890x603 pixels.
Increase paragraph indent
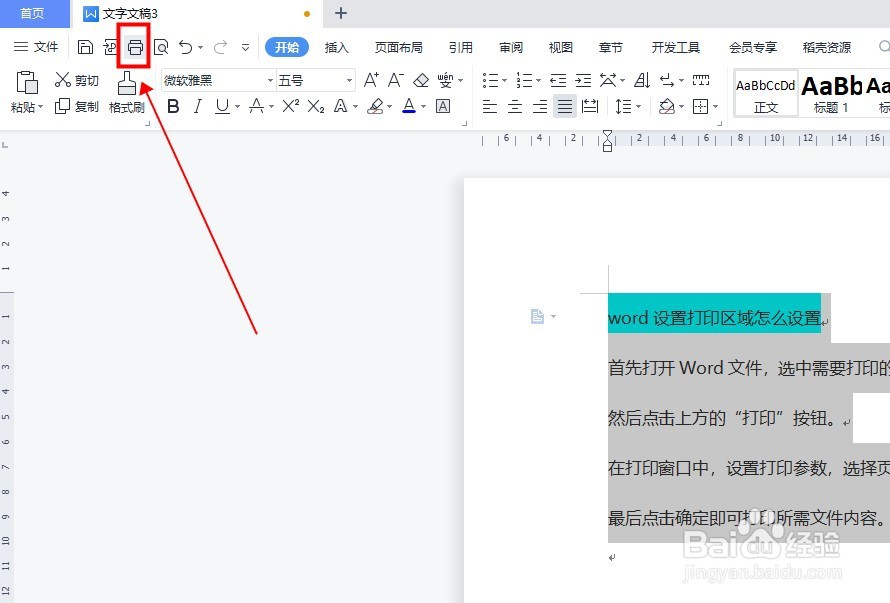(583, 81)
